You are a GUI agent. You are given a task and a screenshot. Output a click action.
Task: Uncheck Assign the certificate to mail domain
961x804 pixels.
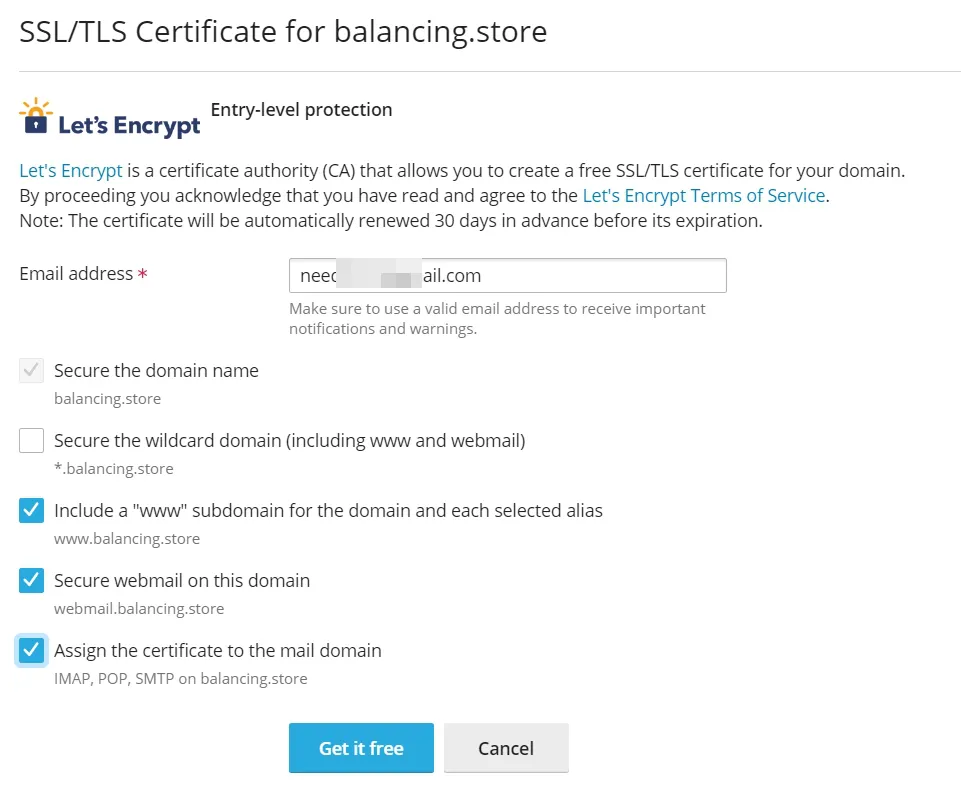[x=31, y=650]
